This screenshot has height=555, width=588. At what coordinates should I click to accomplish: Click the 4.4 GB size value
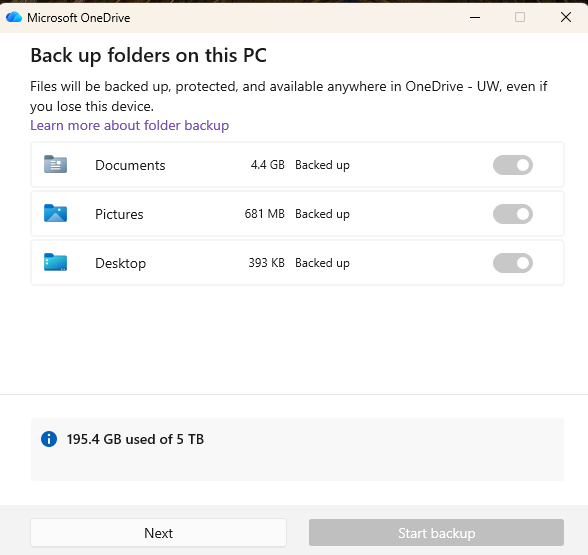coord(268,165)
